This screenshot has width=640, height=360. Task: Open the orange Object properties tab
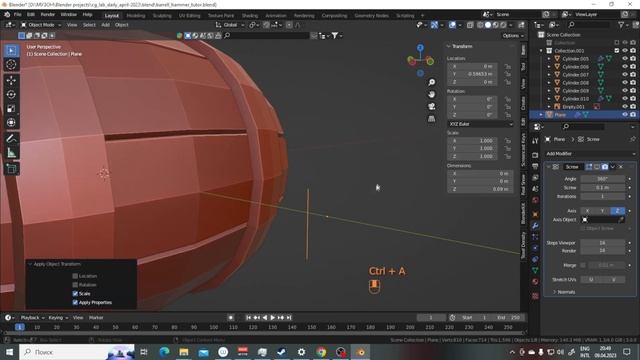535,215
